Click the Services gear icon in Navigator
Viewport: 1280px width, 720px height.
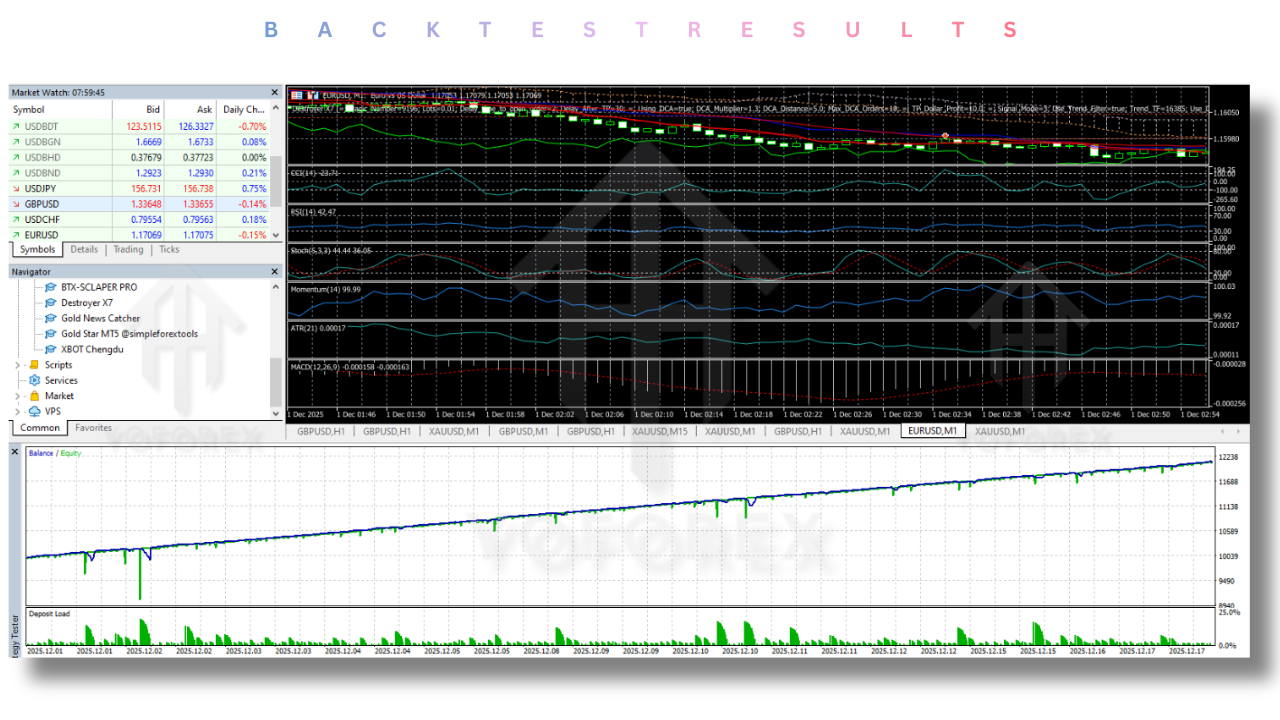click(35, 380)
